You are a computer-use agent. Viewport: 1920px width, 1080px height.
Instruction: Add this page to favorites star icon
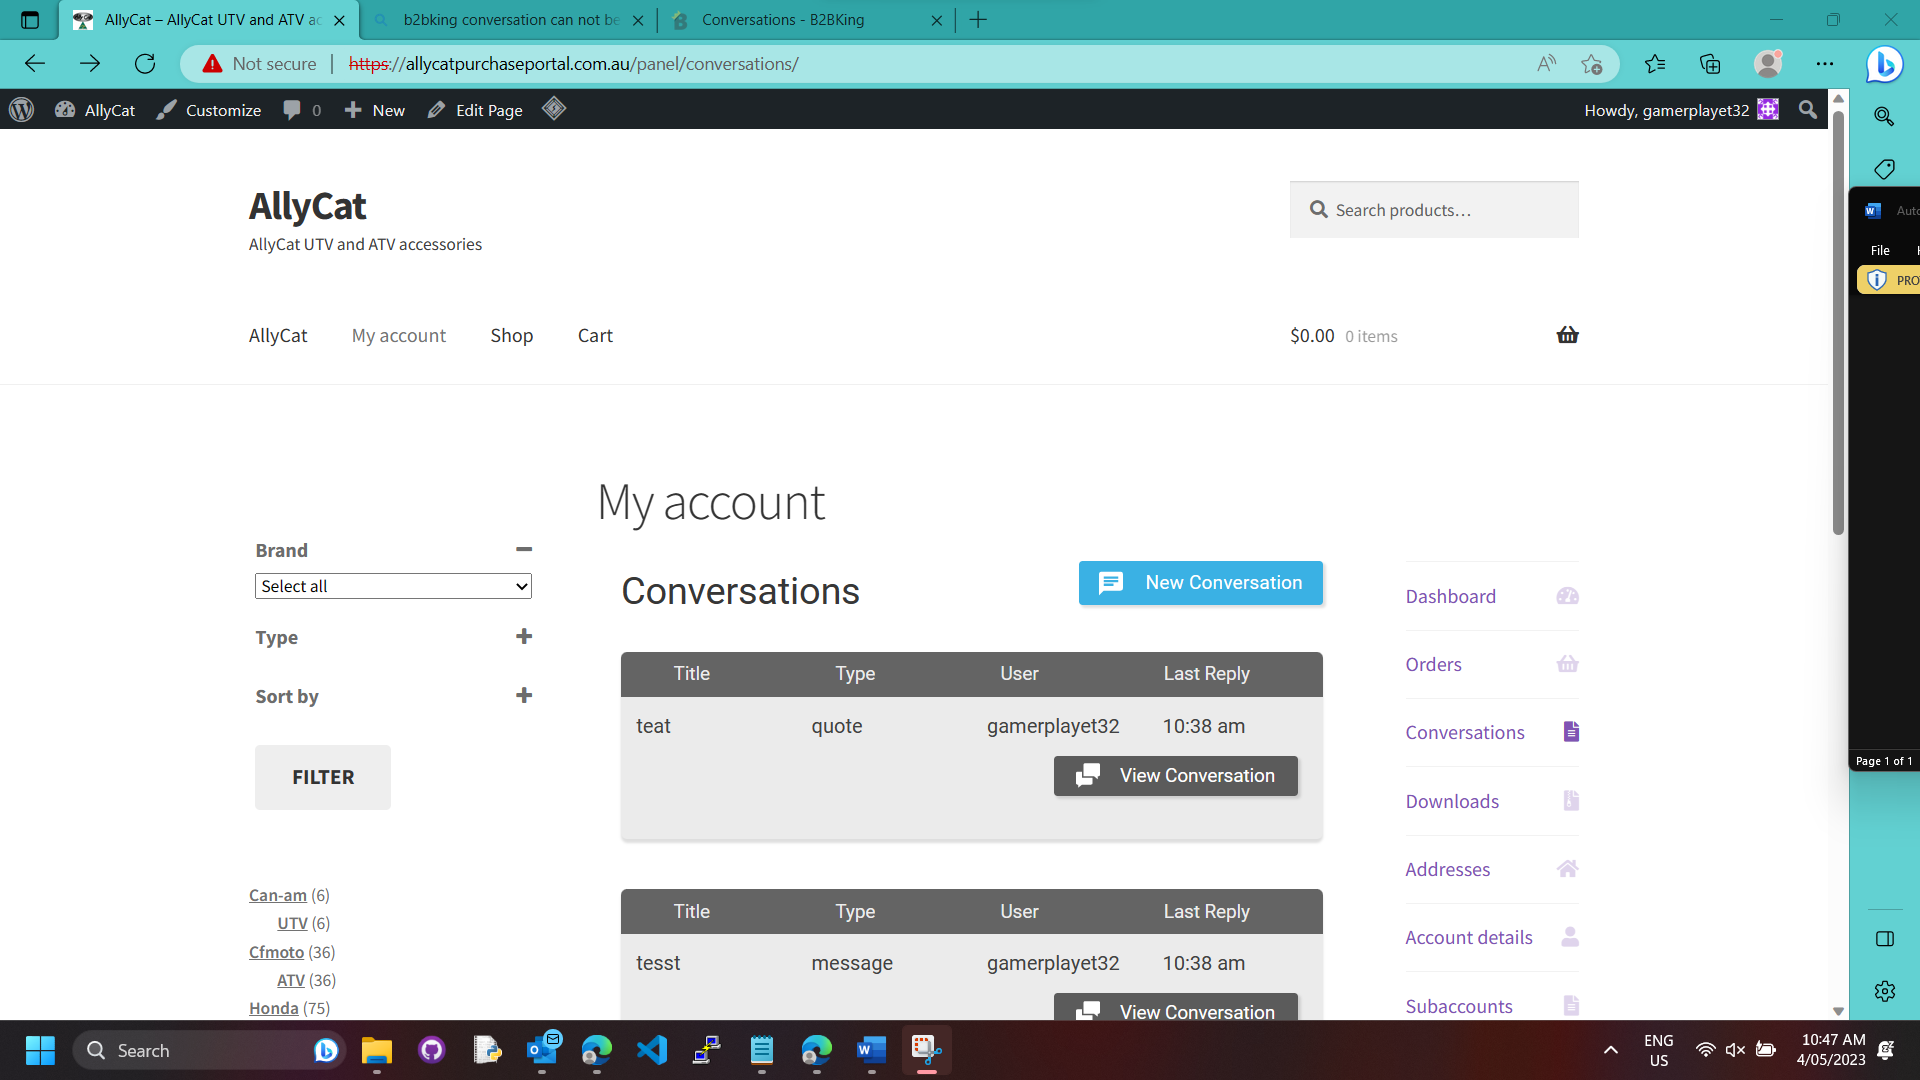coord(1592,64)
